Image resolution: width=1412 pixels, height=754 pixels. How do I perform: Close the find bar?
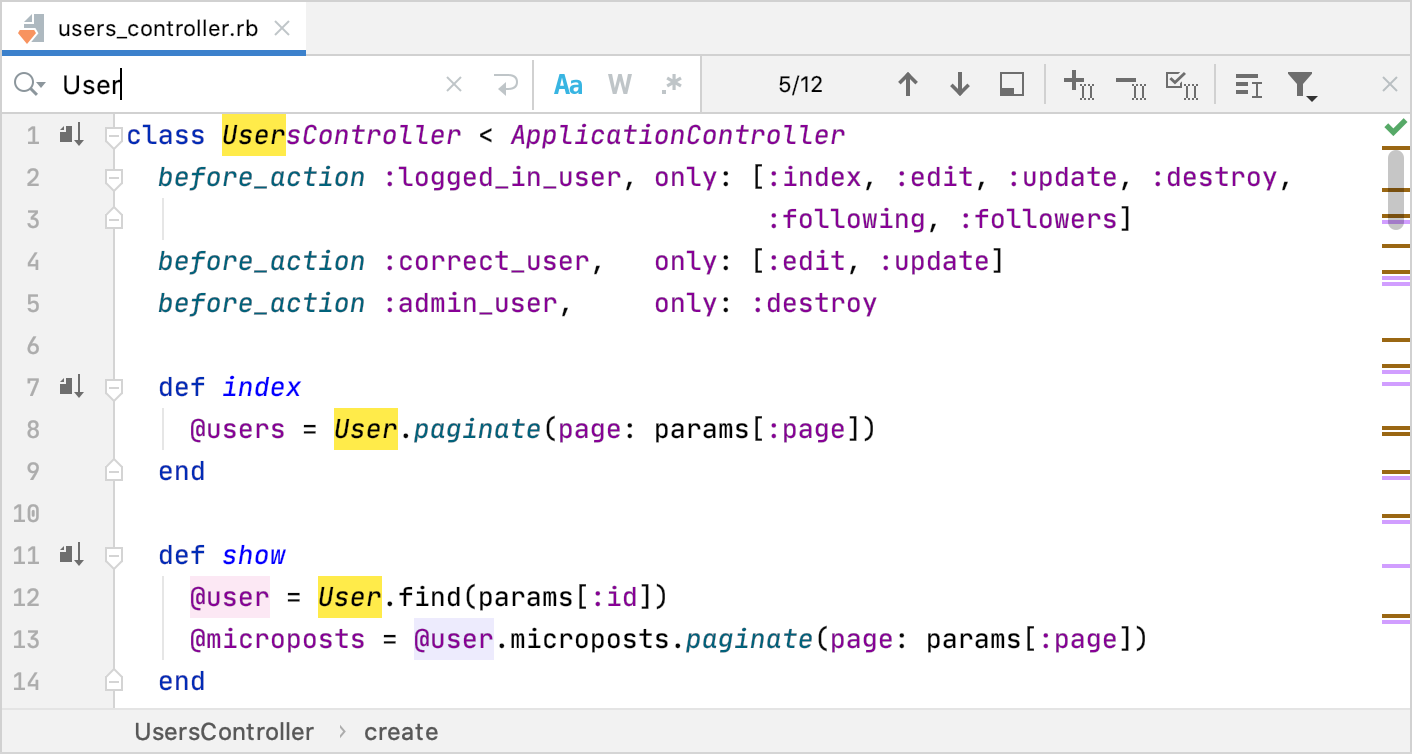click(x=1389, y=85)
